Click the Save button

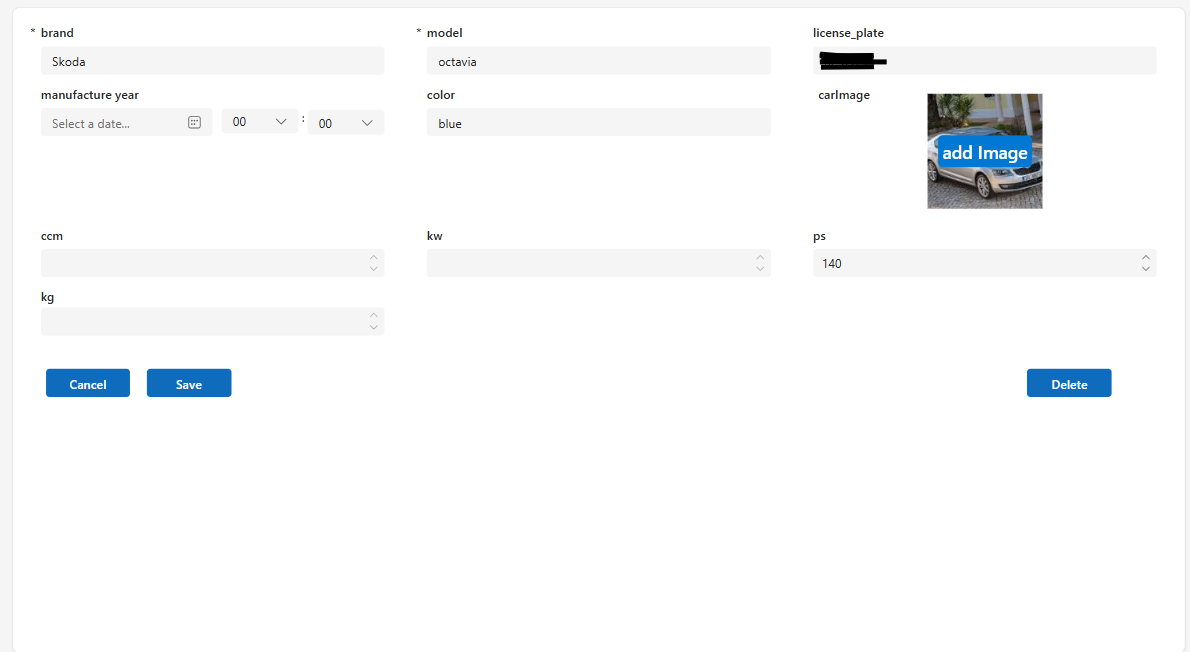(189, 383)
